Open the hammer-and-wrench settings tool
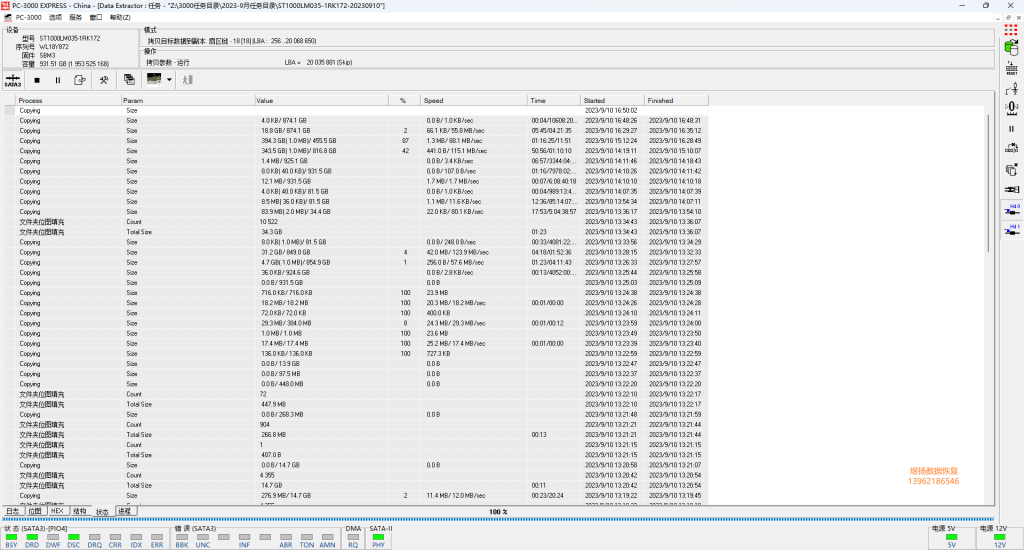 tap(104, 80)
